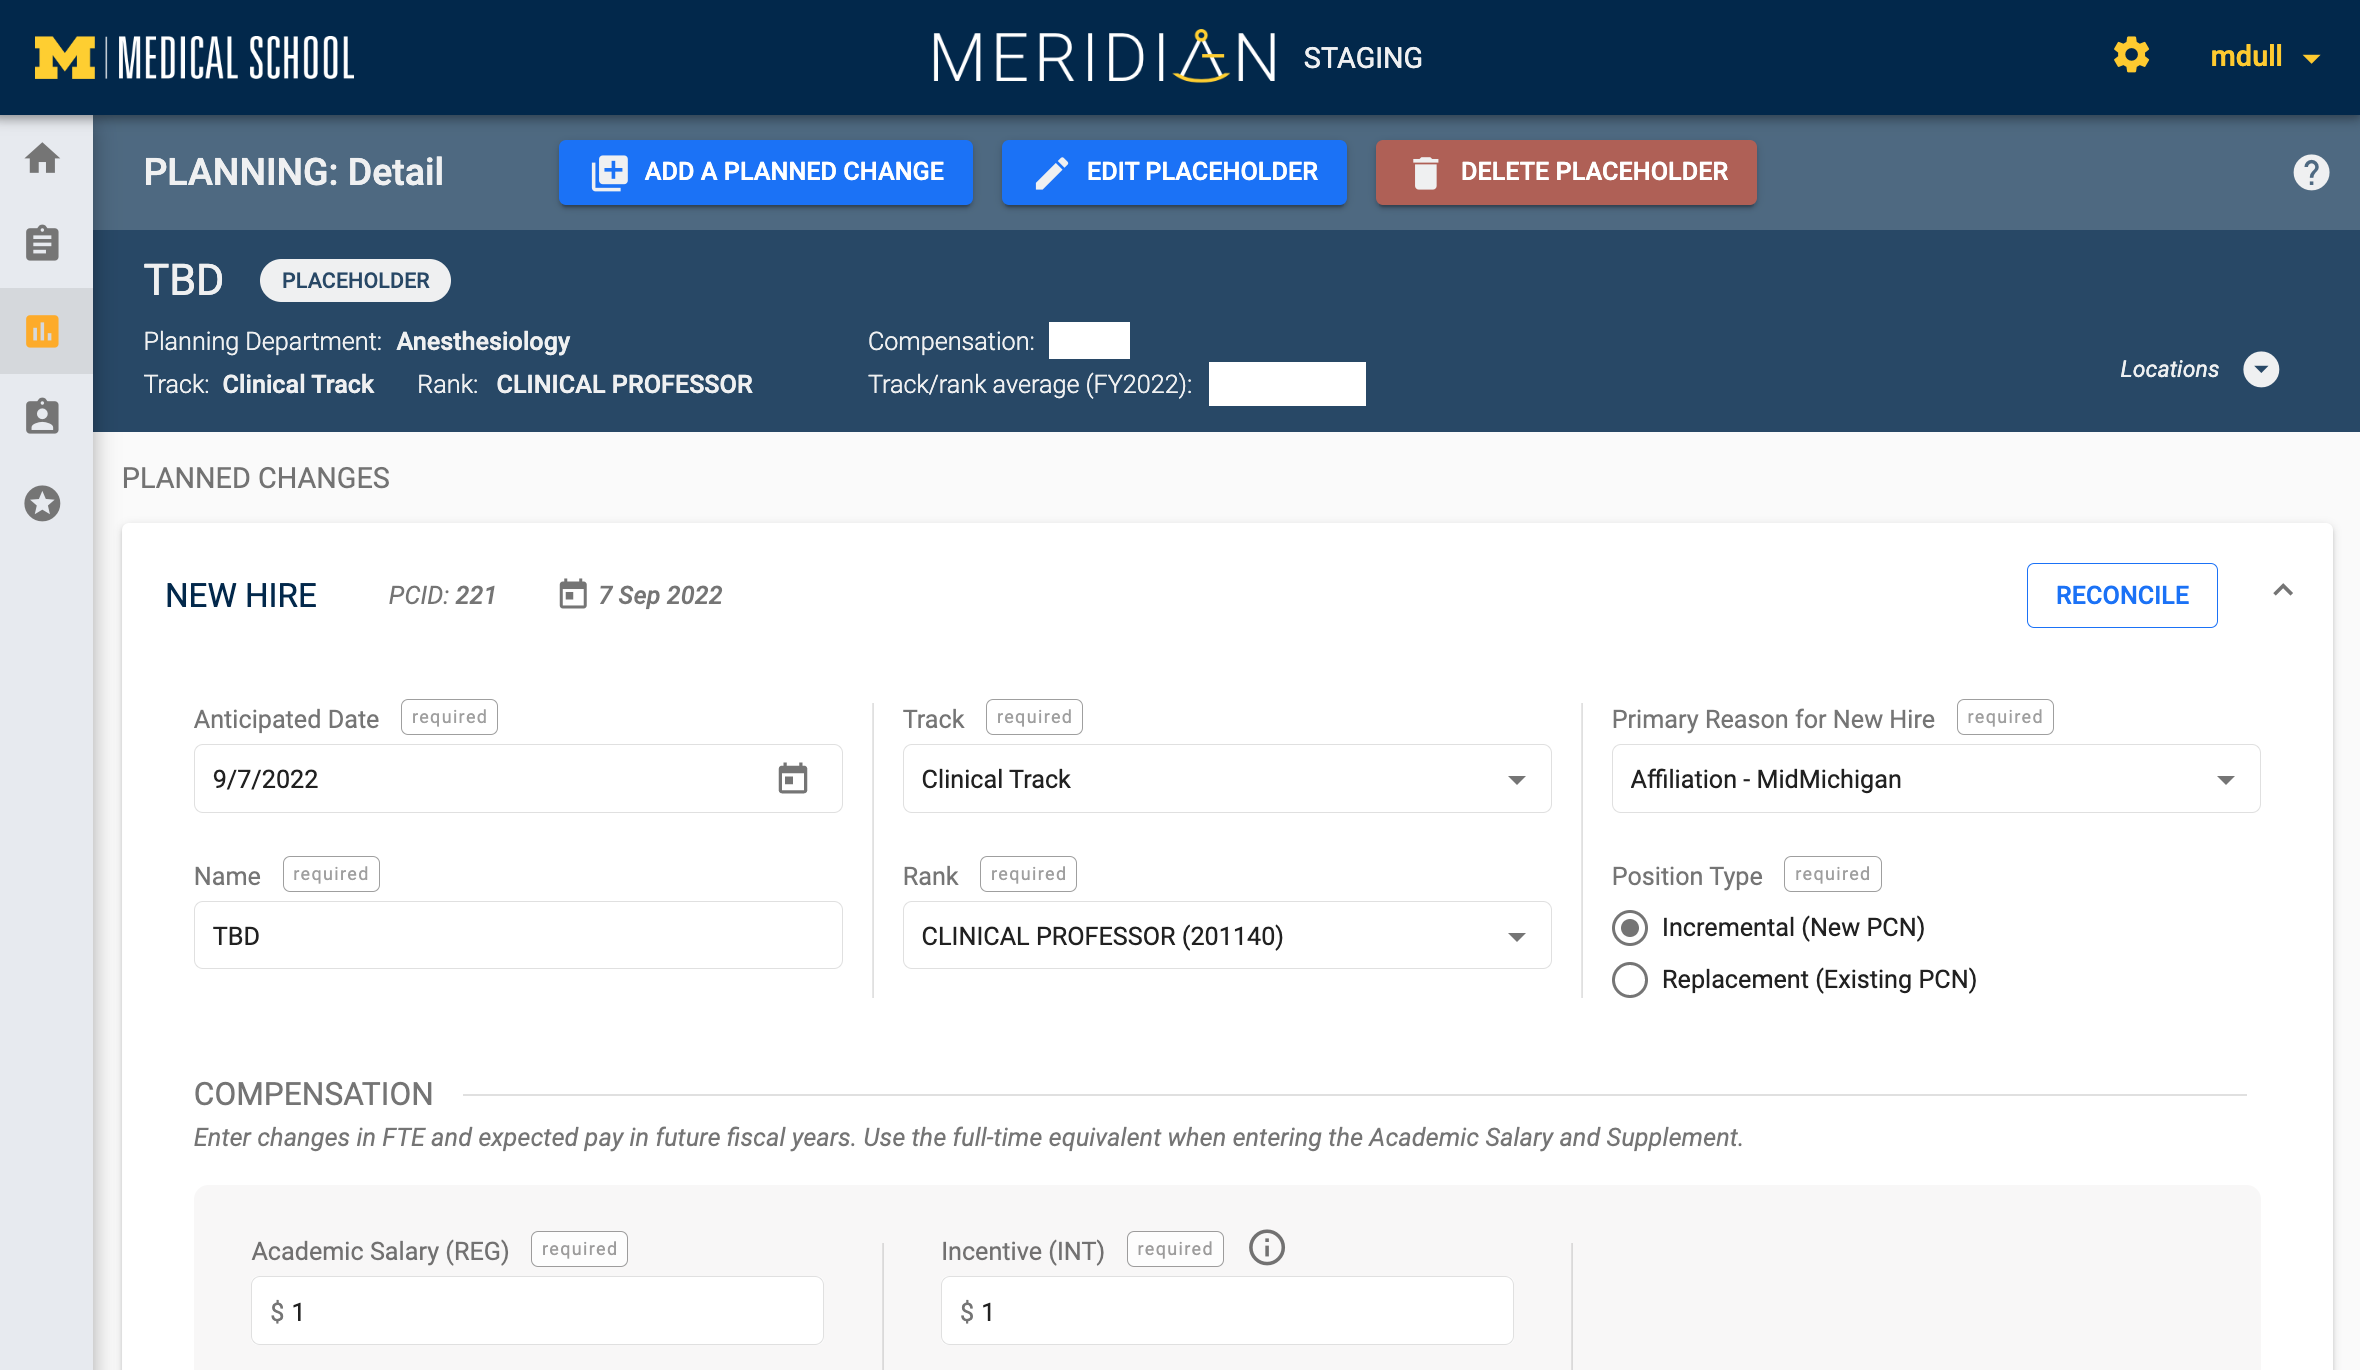This screenshot has height=1370, width=2360.
Task: Click the NEW HIRE heading
Action: pos(241,596)
